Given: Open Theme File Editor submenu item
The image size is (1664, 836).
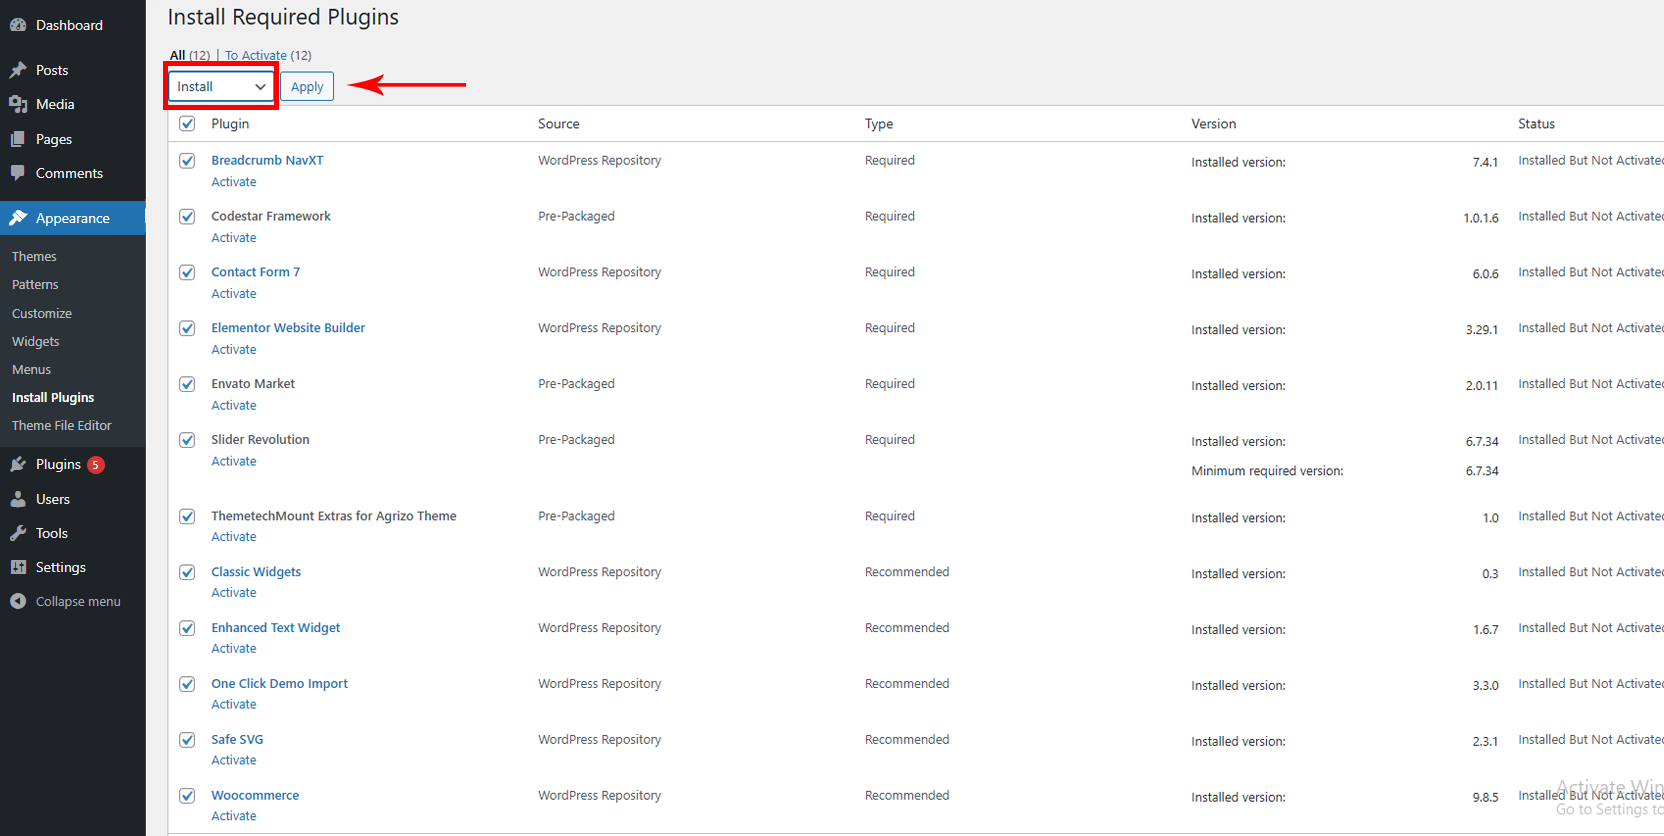Looking at the screenshot, I should click(62, 425).
